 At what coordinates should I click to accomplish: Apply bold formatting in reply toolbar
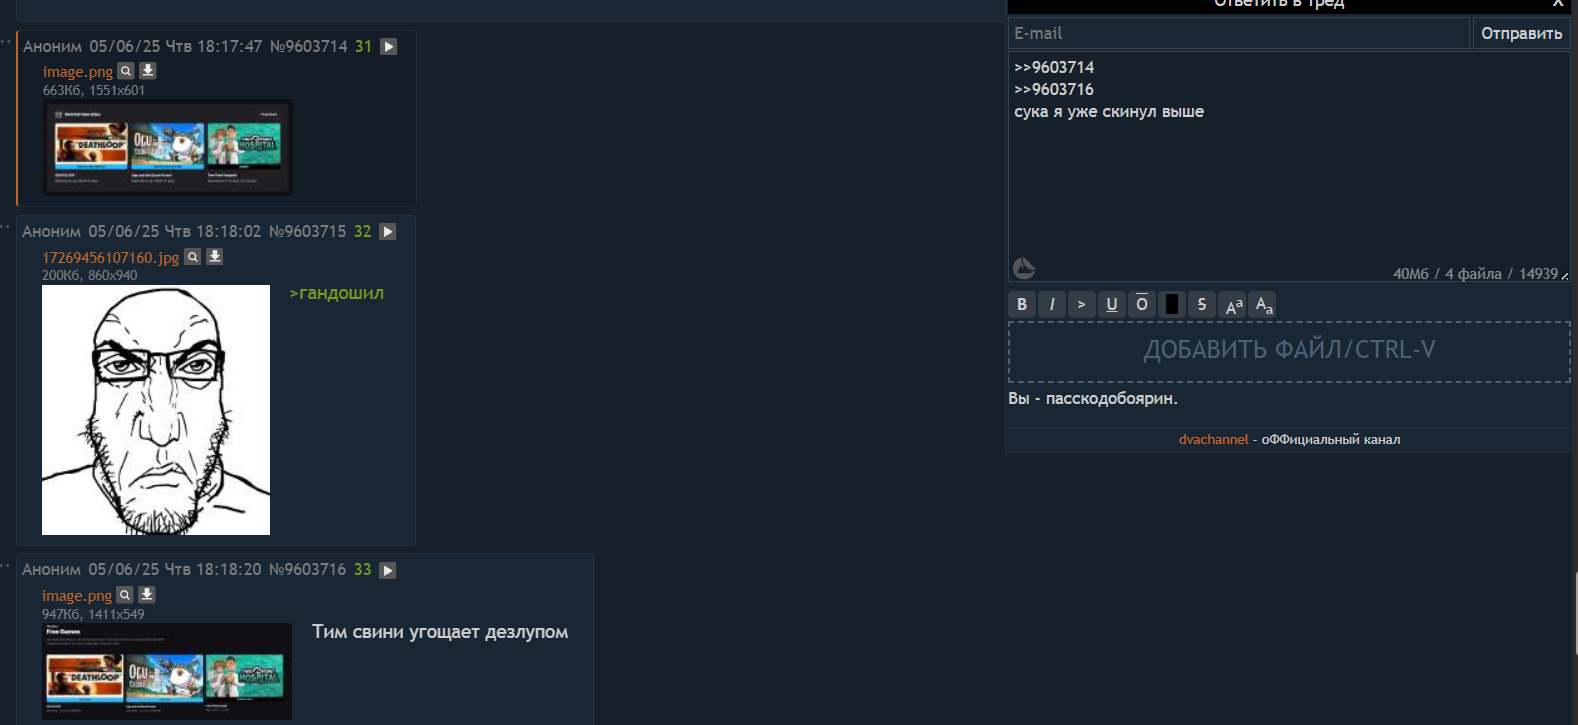[x=1022, y=304]
